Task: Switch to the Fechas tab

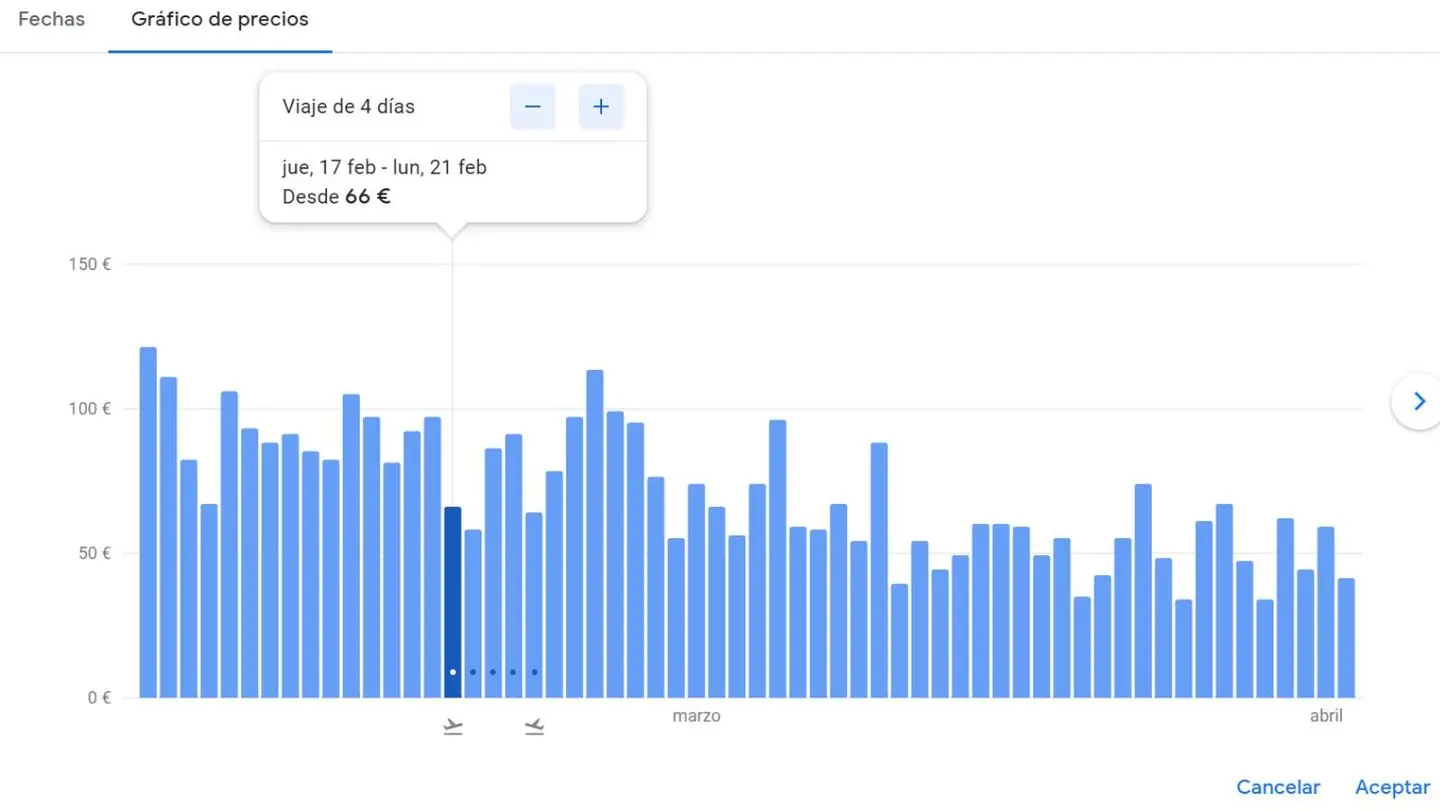Action: coord(51,20)
